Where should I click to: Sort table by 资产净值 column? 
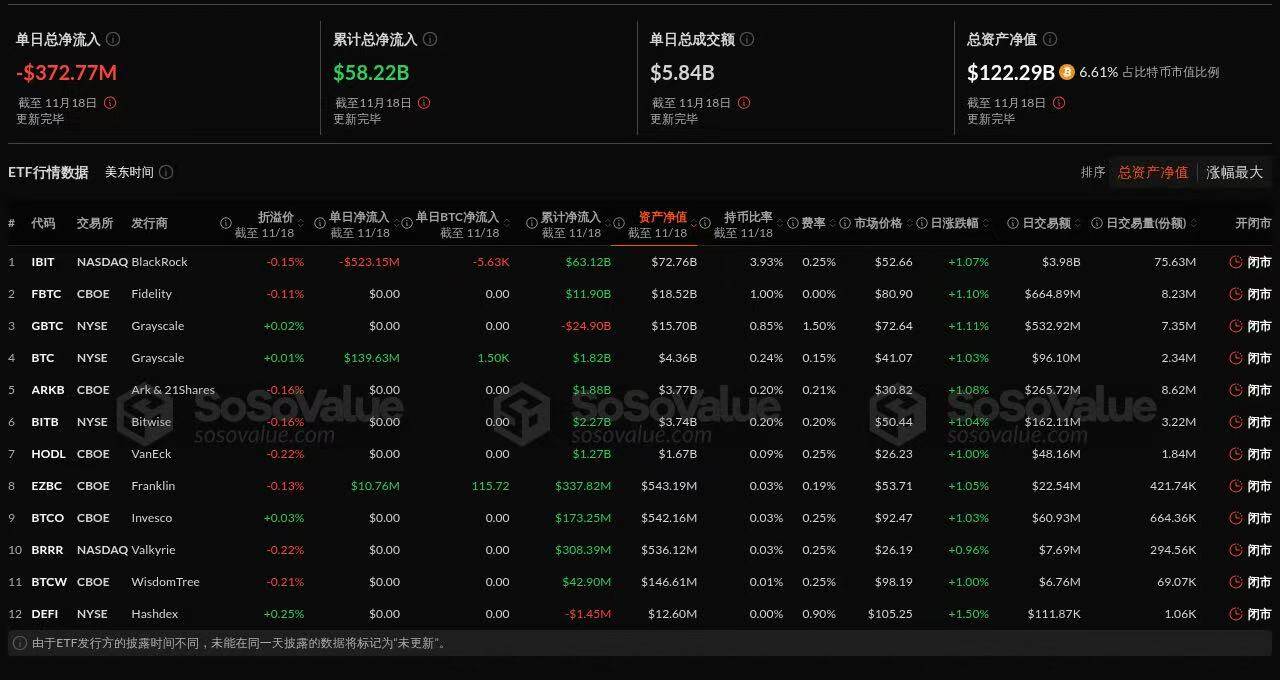pyautogui.click(x=662, y=218)
